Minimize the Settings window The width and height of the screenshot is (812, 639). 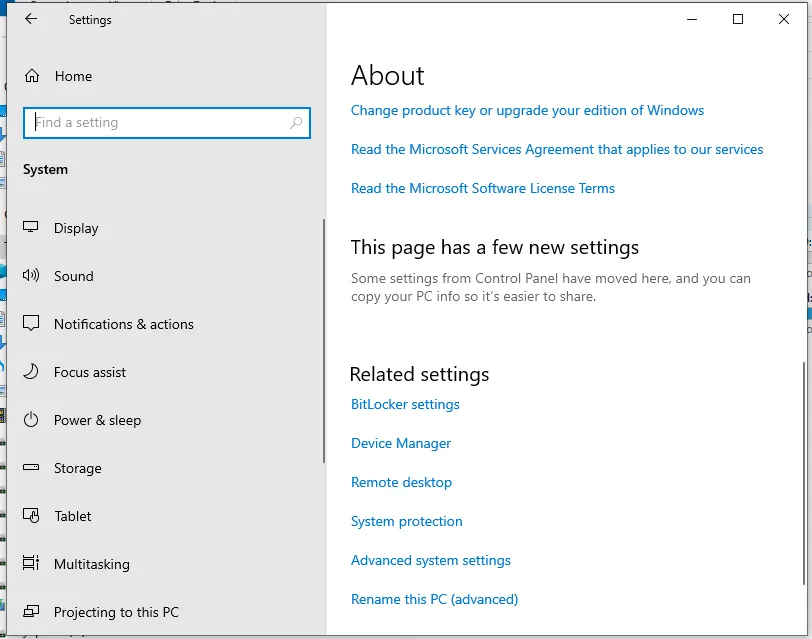click(x=692, y=20)
